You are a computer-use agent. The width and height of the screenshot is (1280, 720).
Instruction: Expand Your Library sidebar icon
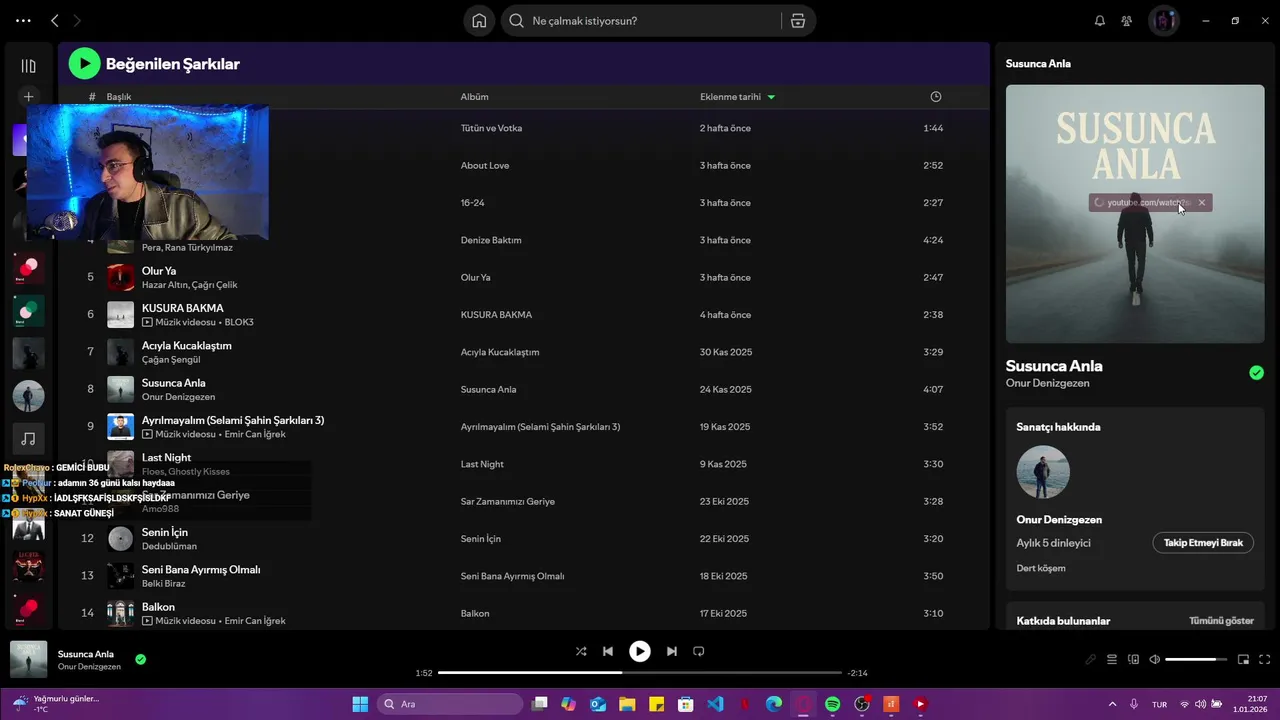[x=28, y=66]
